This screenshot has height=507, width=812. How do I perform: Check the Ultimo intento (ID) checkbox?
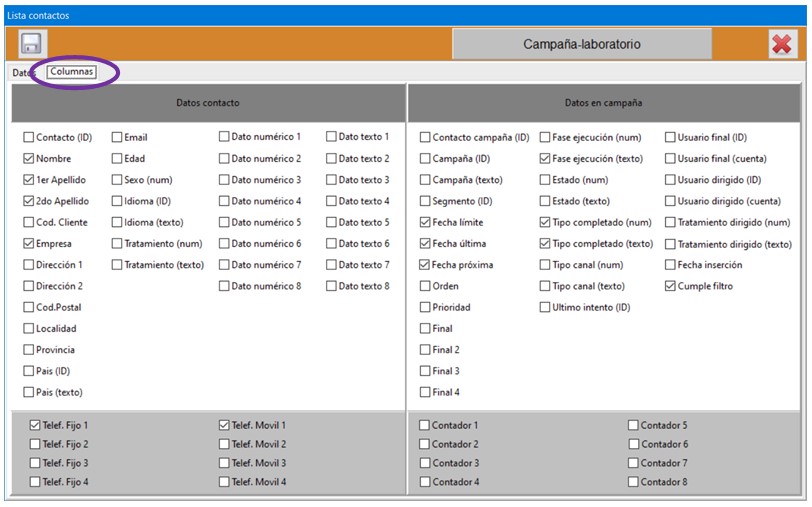coord(545,307)
